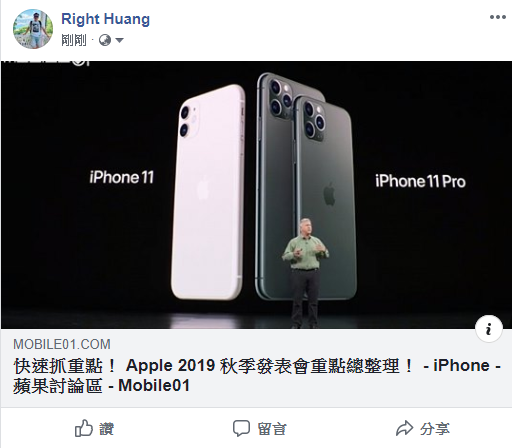Click the white iPhone 11 in the preview image
This screenshot has height=448, width=512.
click(208, 192)
